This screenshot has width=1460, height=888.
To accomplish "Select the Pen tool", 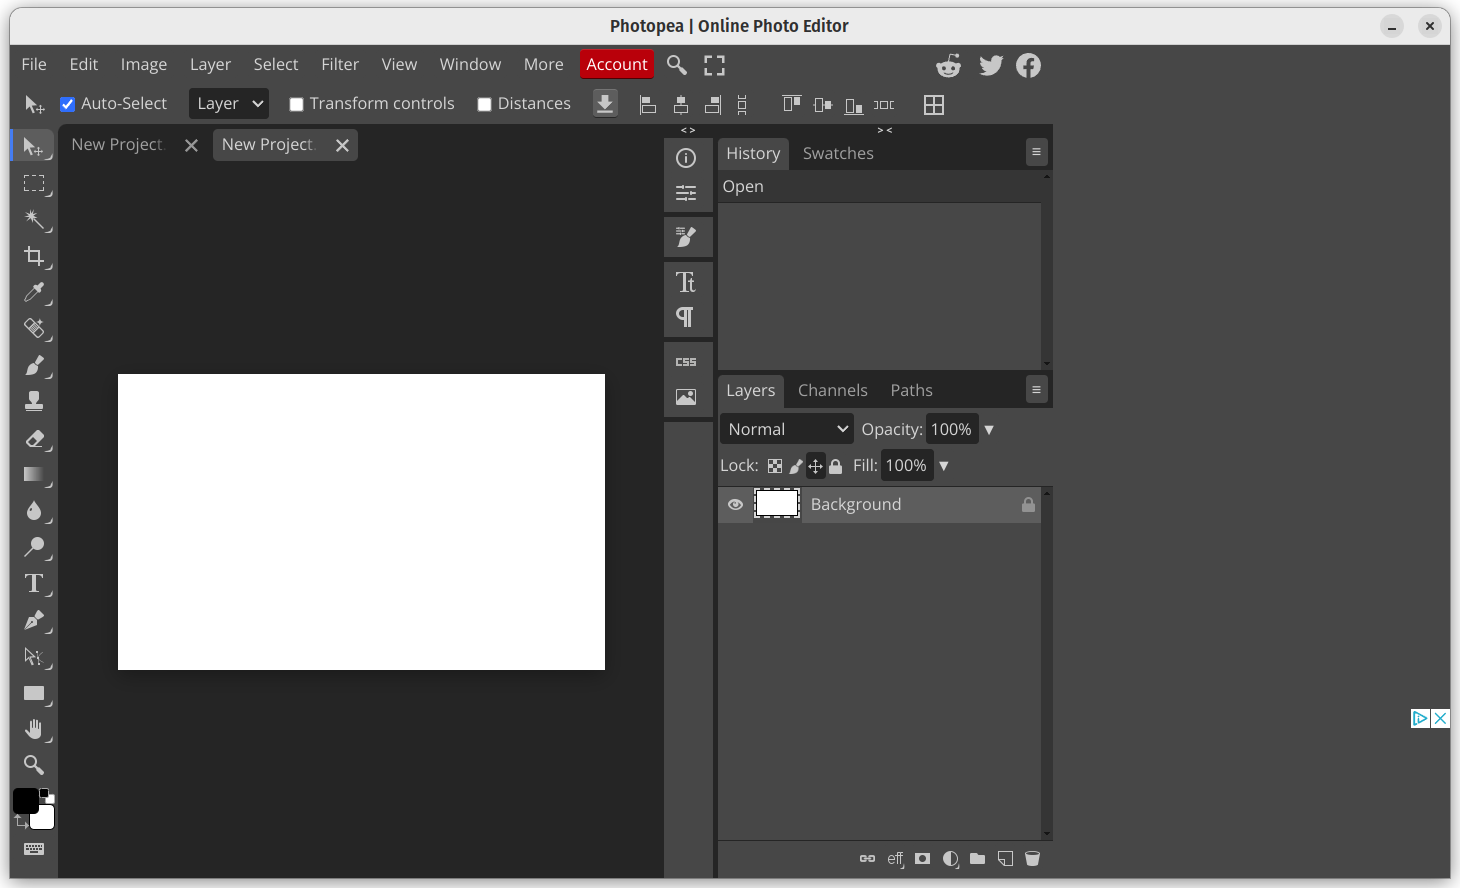I will (34, 621).
